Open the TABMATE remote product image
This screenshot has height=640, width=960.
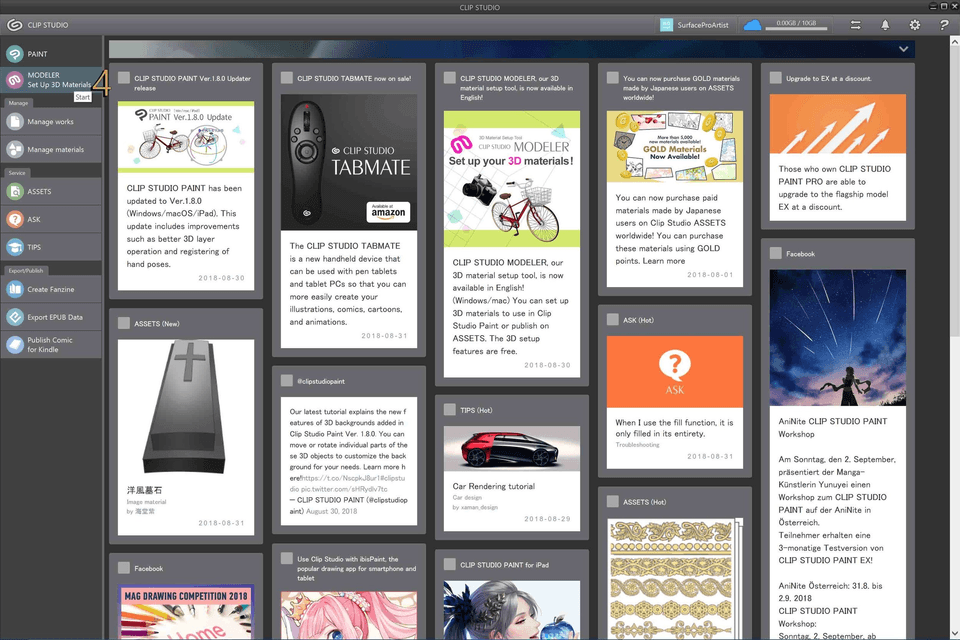349,162
